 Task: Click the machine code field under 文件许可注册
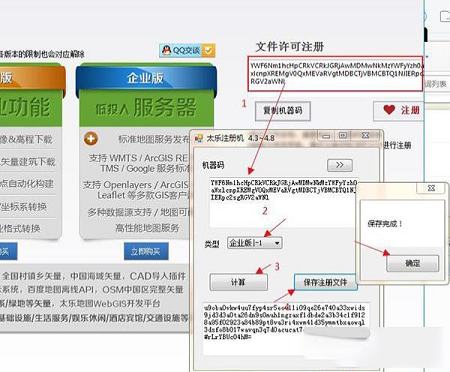coord(336,73)
